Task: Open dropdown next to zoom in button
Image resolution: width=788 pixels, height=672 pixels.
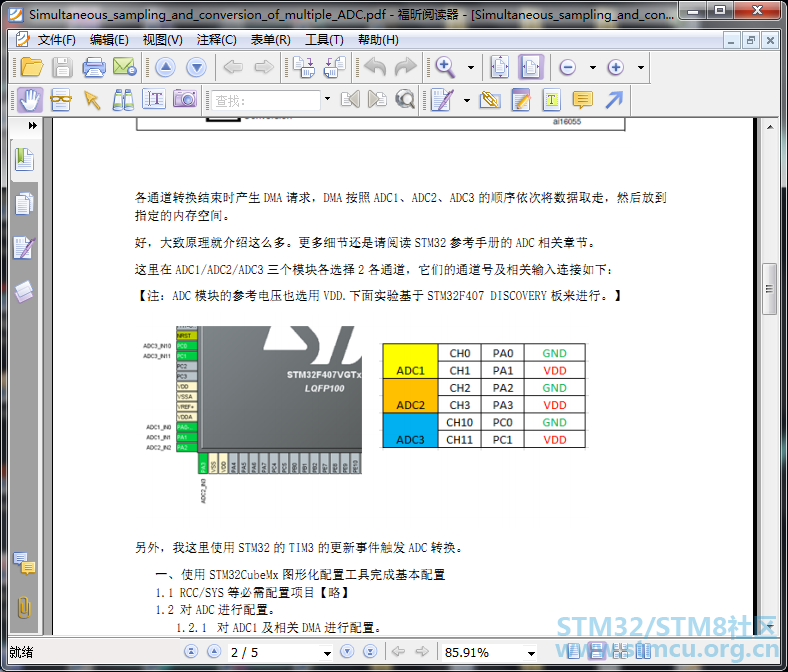Action: coord(641,67)
